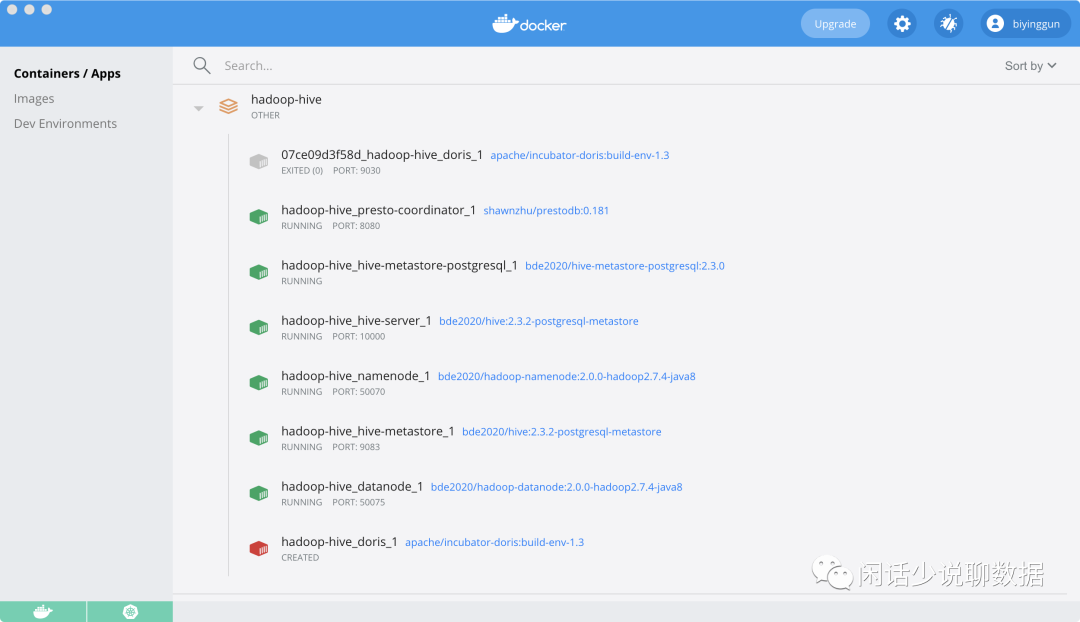Open image link of created hadoop-hive_doris_1

coord(495,542)
